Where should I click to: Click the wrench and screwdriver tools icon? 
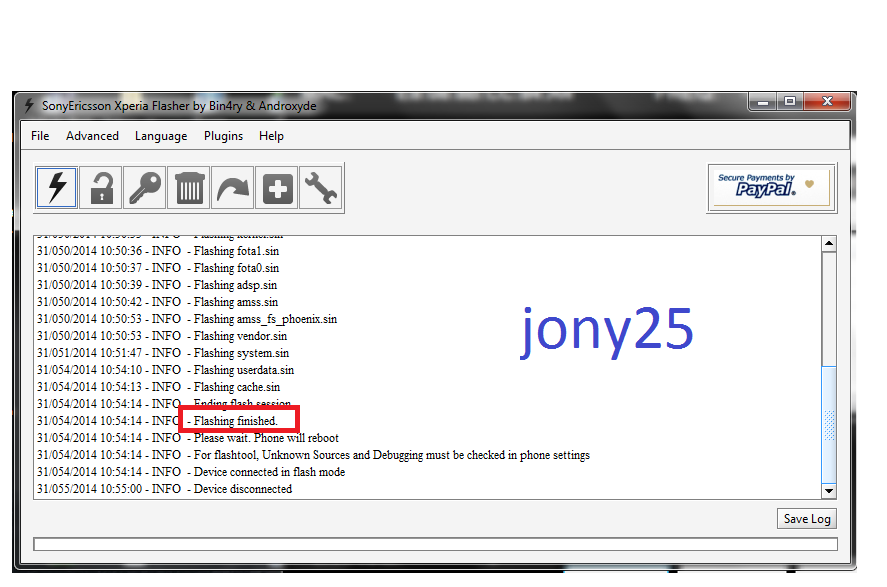(x=321, y=188)
